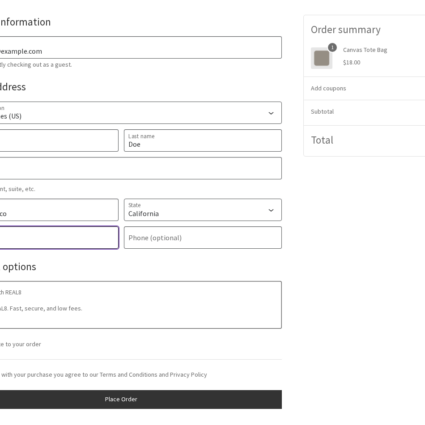Screen dimensions: 425x425
Task: Open the country/region dropdown
Action: tap(140, 113)
